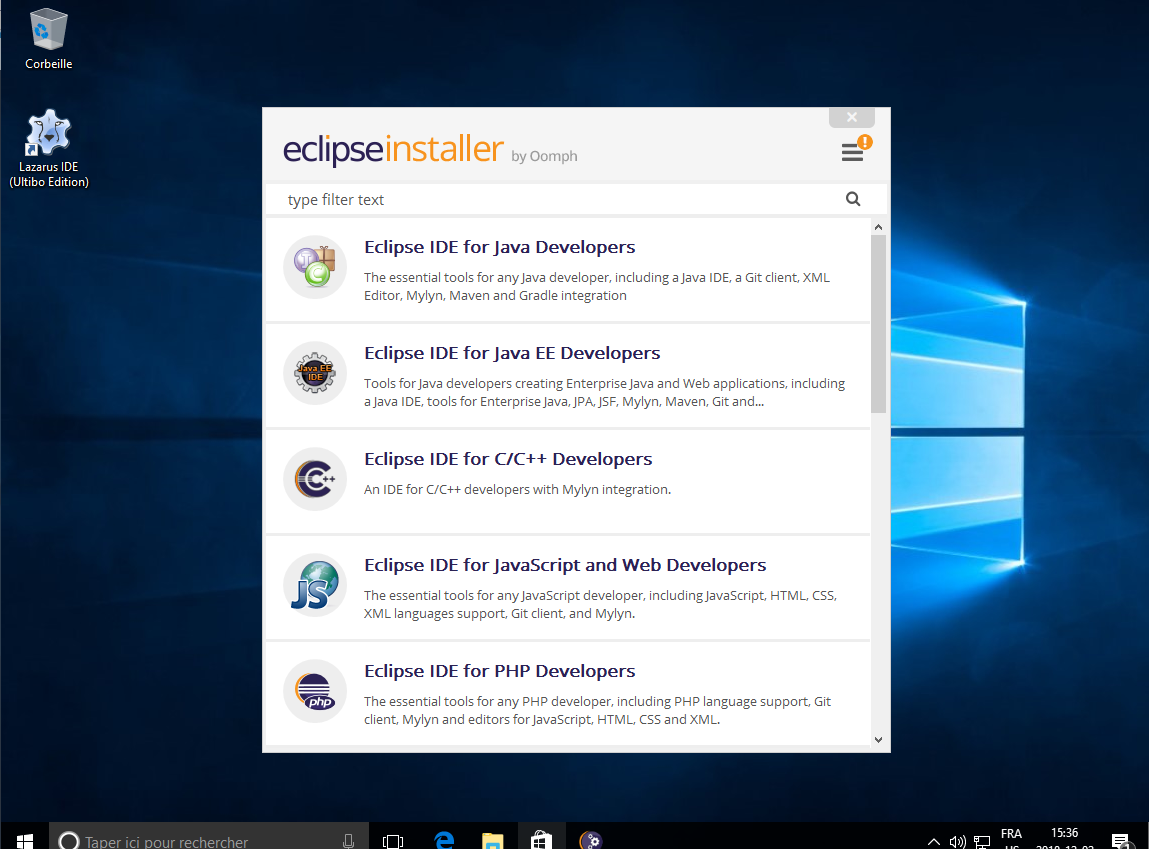The image size is (1149, 849).
Task: Click the Eclipse Installer taskbar icon
Action: pyautogui.click(x=590, y=840)
